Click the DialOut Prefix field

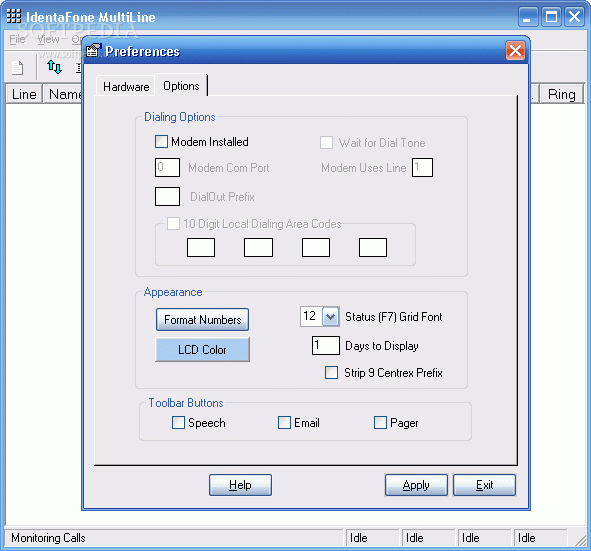[167, 196]
